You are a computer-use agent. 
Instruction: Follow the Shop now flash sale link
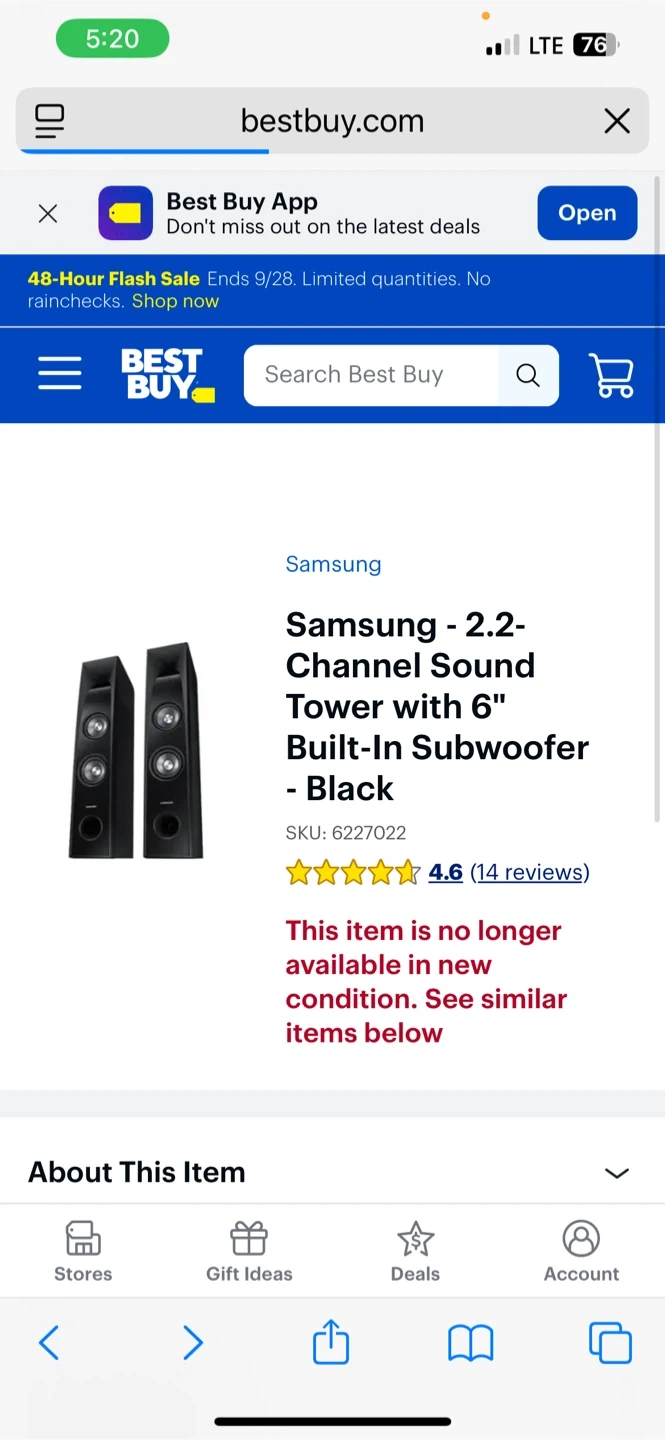tap(175, 301)
